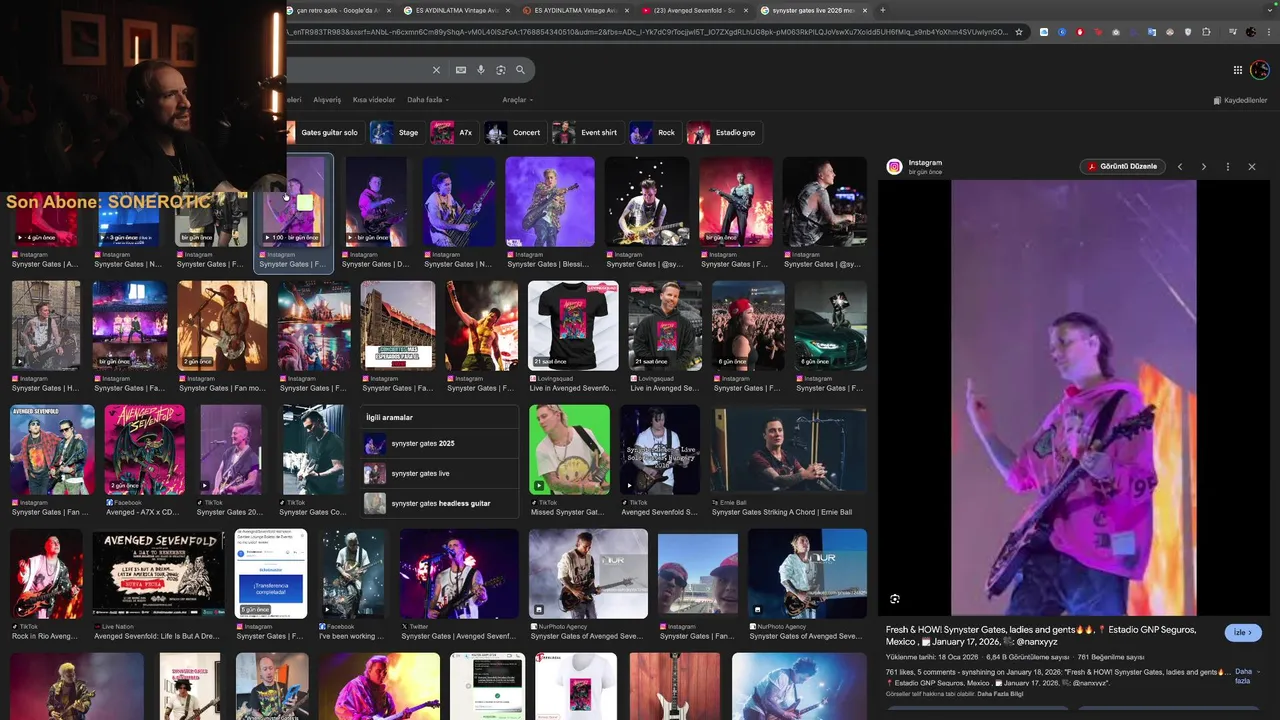1280x720 pixels.
Task: Switch to first ES AYDINLATMA Vintage tab
Action: click(x=455, y=10)
